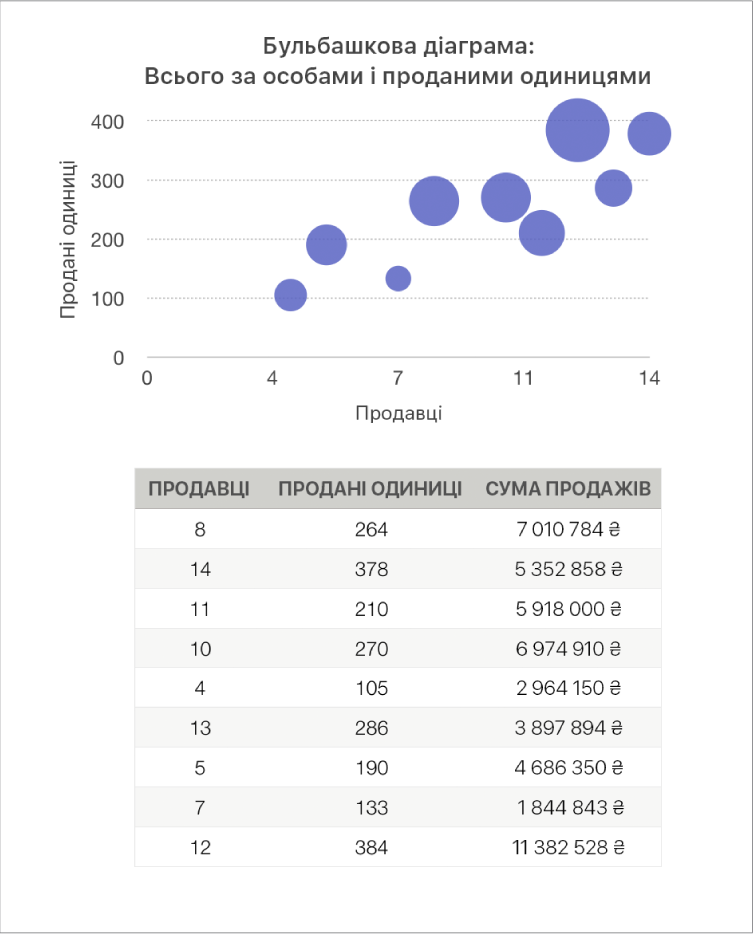Click the "Продані одиниці" column header
The width and height of the screenshot is (755, 936).
pyautogui.click(x=370, y=489)
